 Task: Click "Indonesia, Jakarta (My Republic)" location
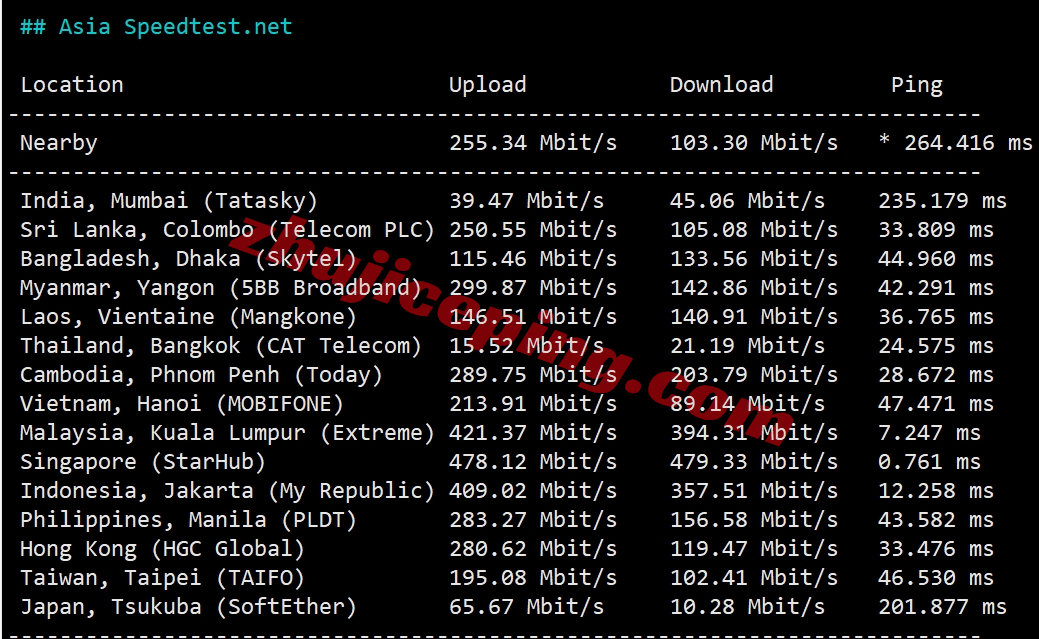pyautogui.click(x=227, y=491)
